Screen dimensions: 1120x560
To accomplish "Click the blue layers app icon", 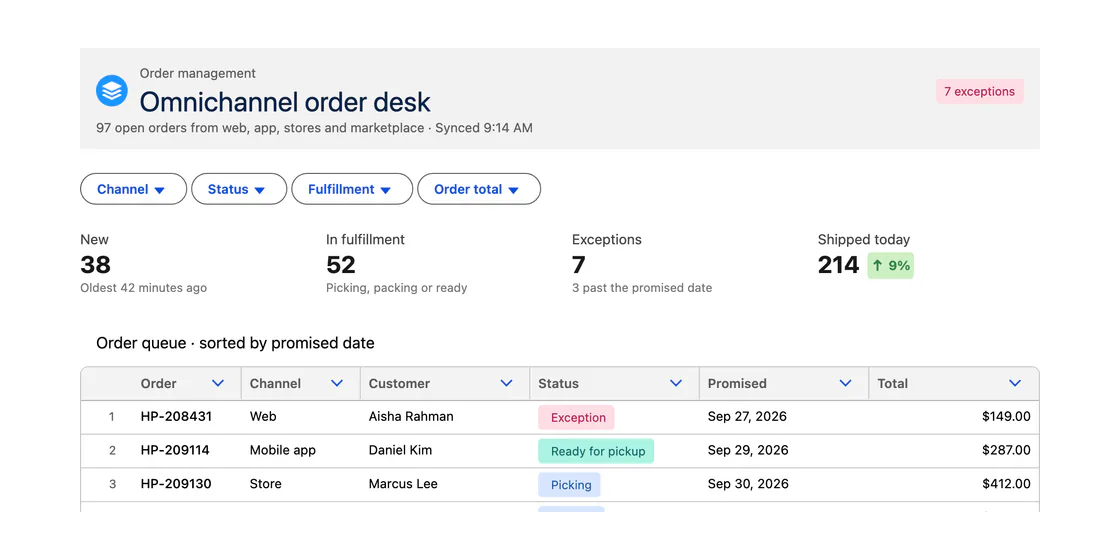I will [111, 91].
